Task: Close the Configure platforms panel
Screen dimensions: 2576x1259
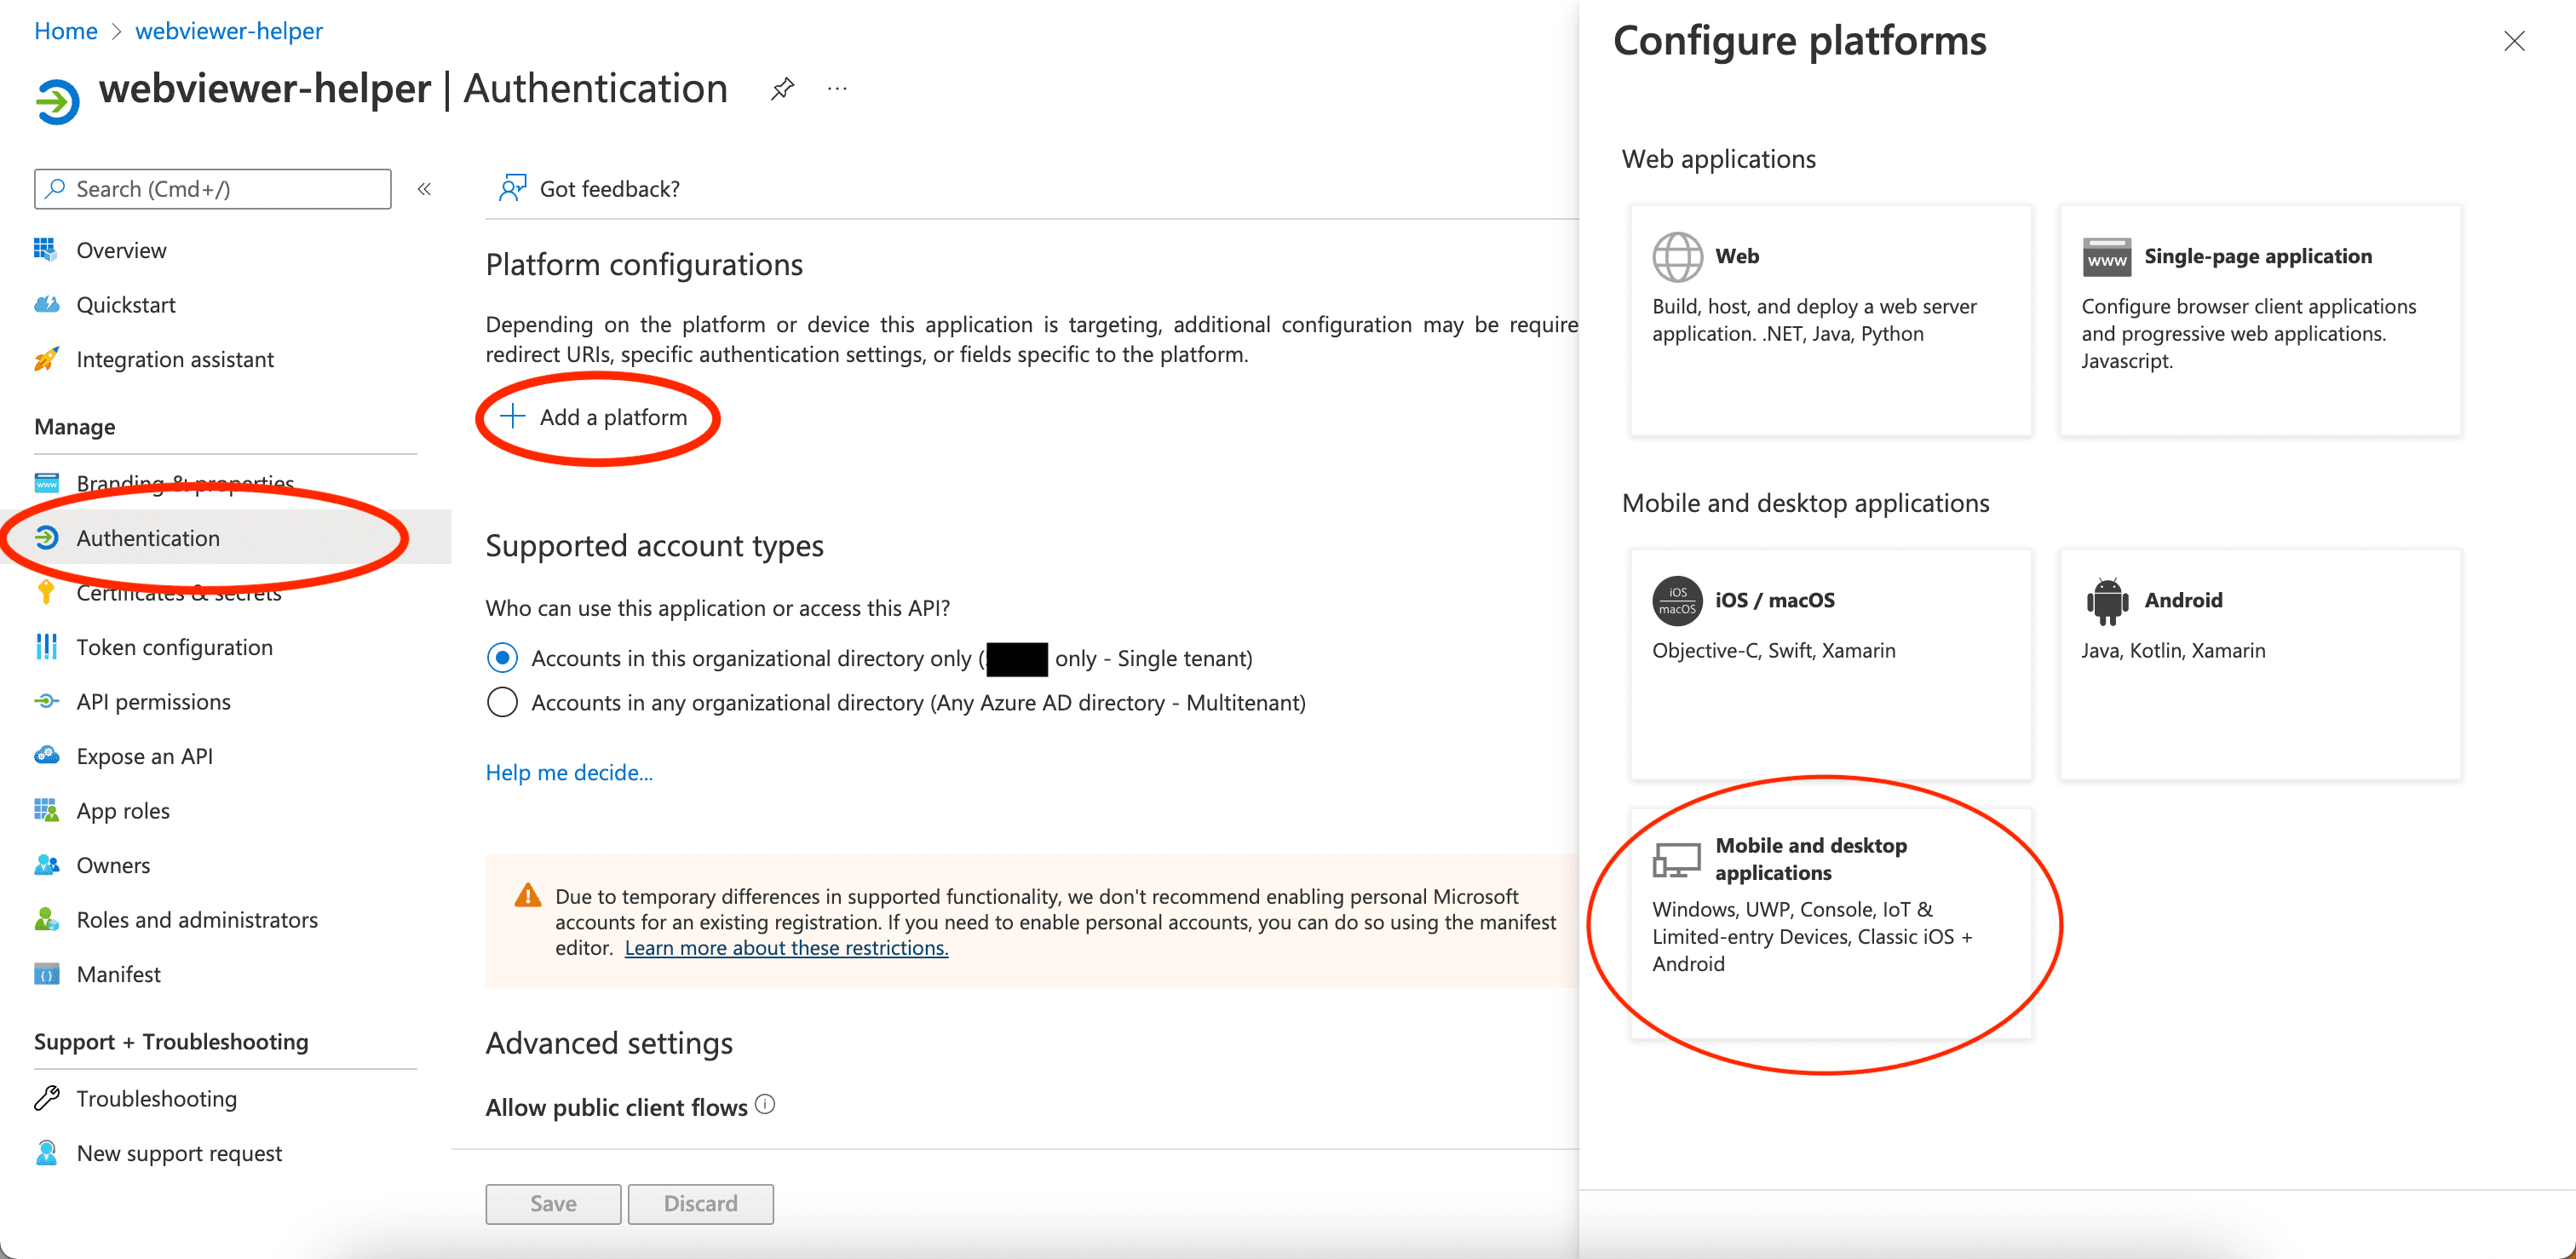Action: click(x=2513, y=41)
